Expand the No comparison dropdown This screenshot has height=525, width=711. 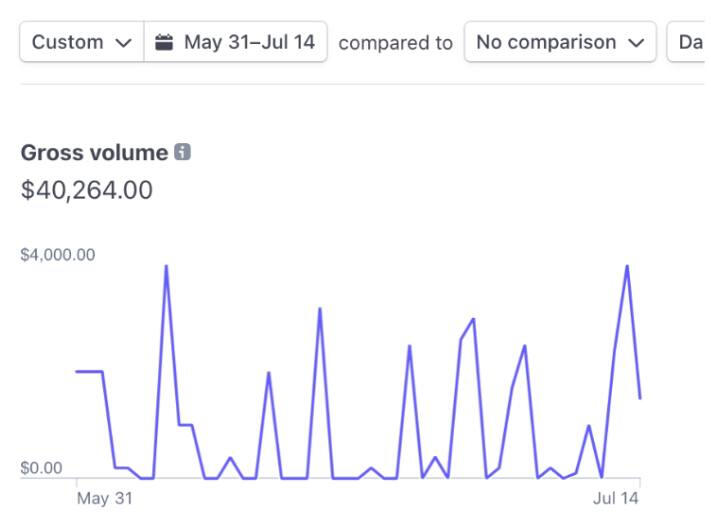(x=559, y=42)
